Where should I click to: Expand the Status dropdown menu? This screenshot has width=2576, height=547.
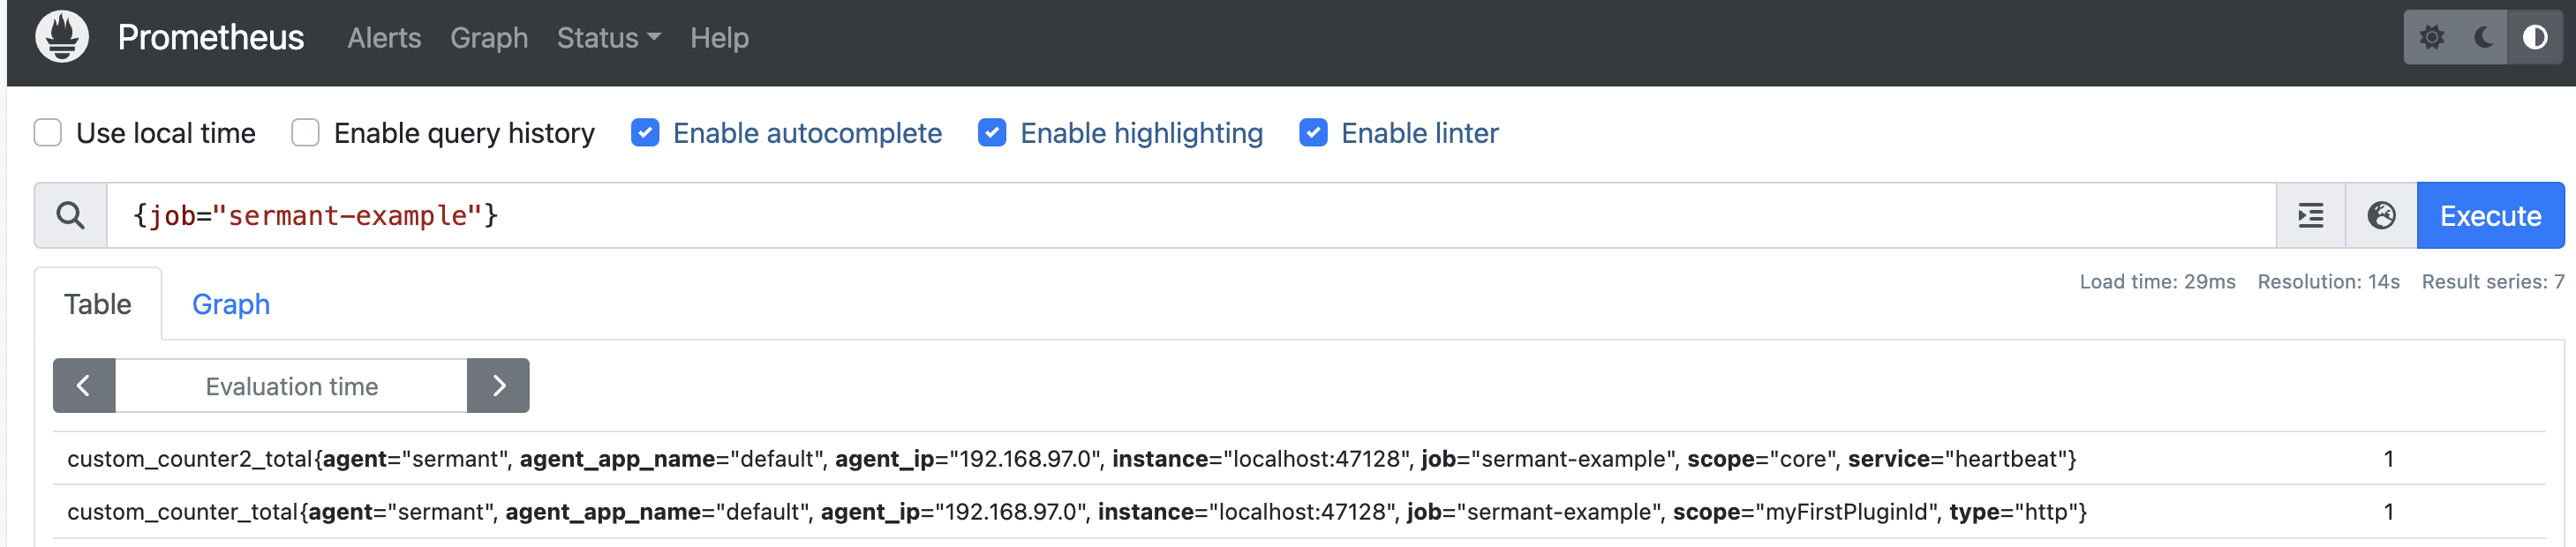click(x=608, y=38)
